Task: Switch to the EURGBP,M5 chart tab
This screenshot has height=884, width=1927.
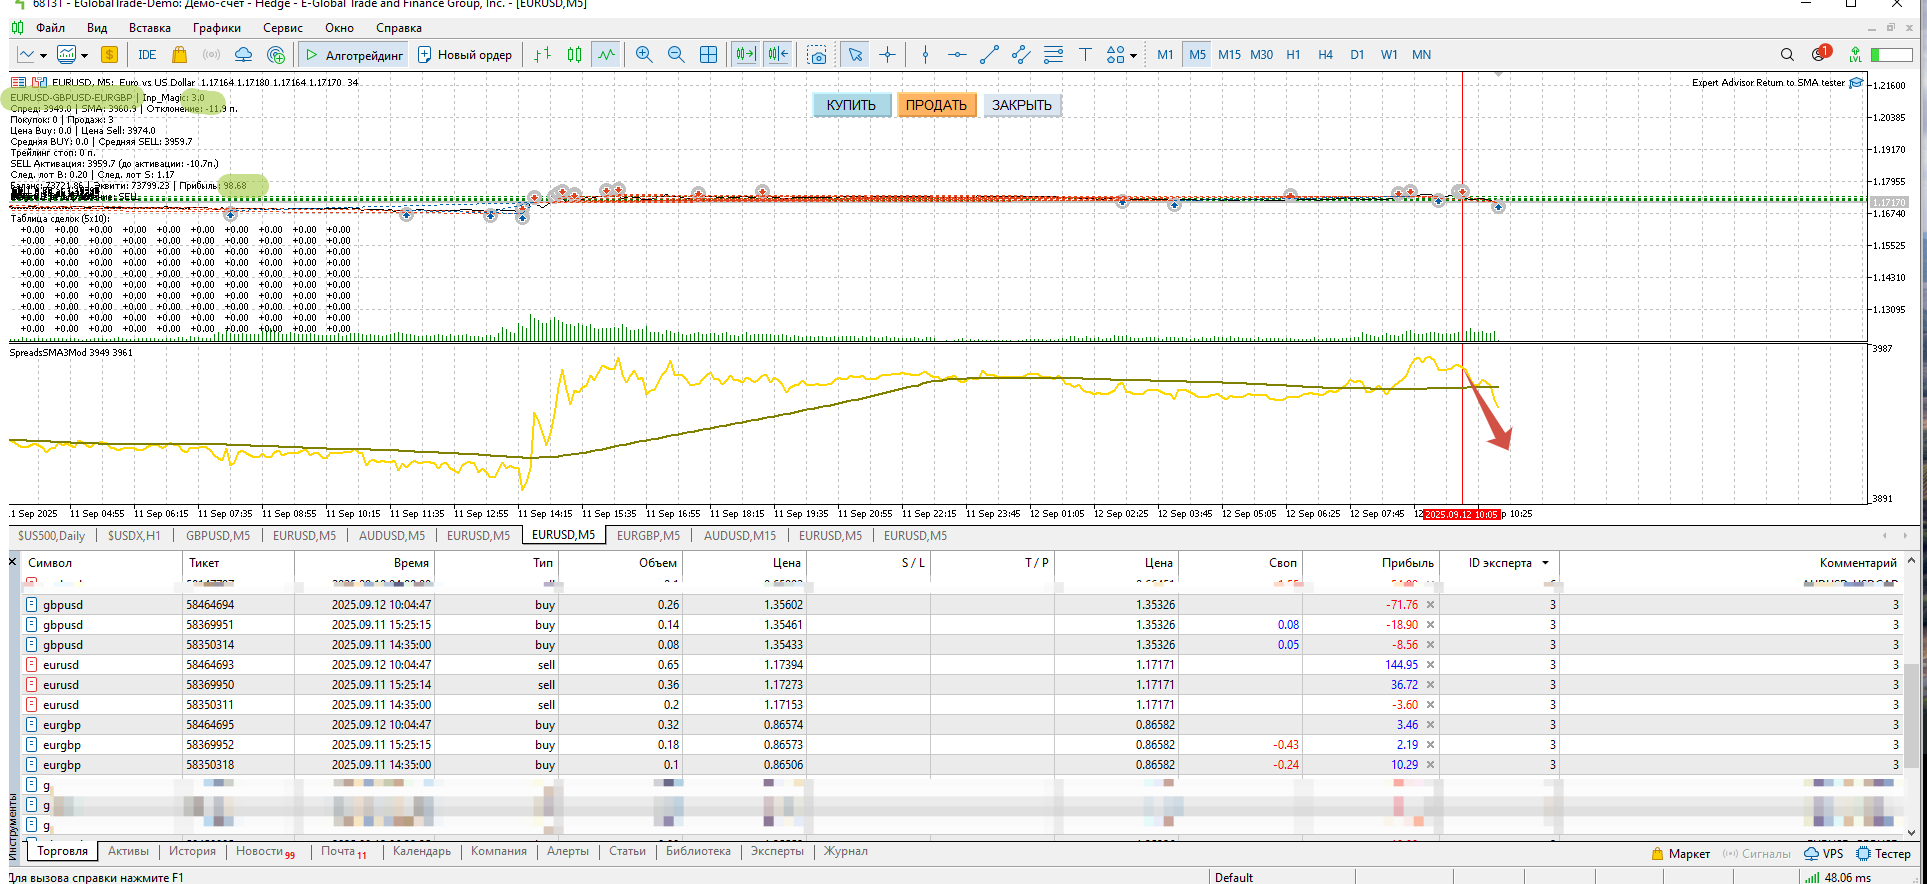Action: pyautogui.click(x=648, y=536)
